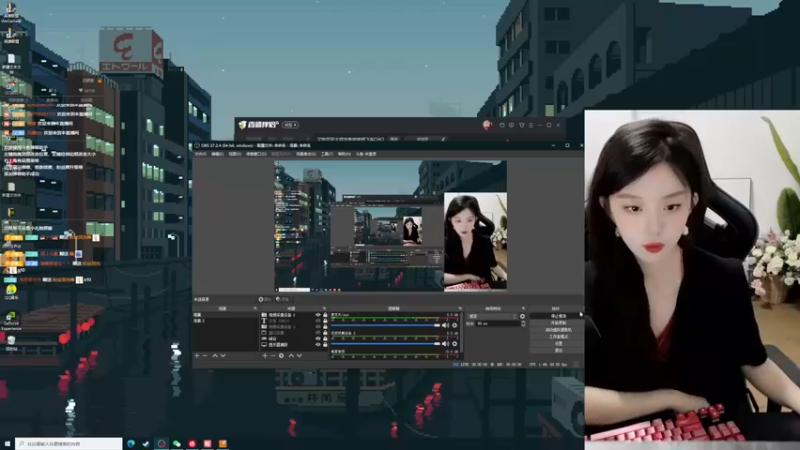Screen dimensions: 800x450
Task: Click the Windows taskbar search box
Action: (68, 444)
